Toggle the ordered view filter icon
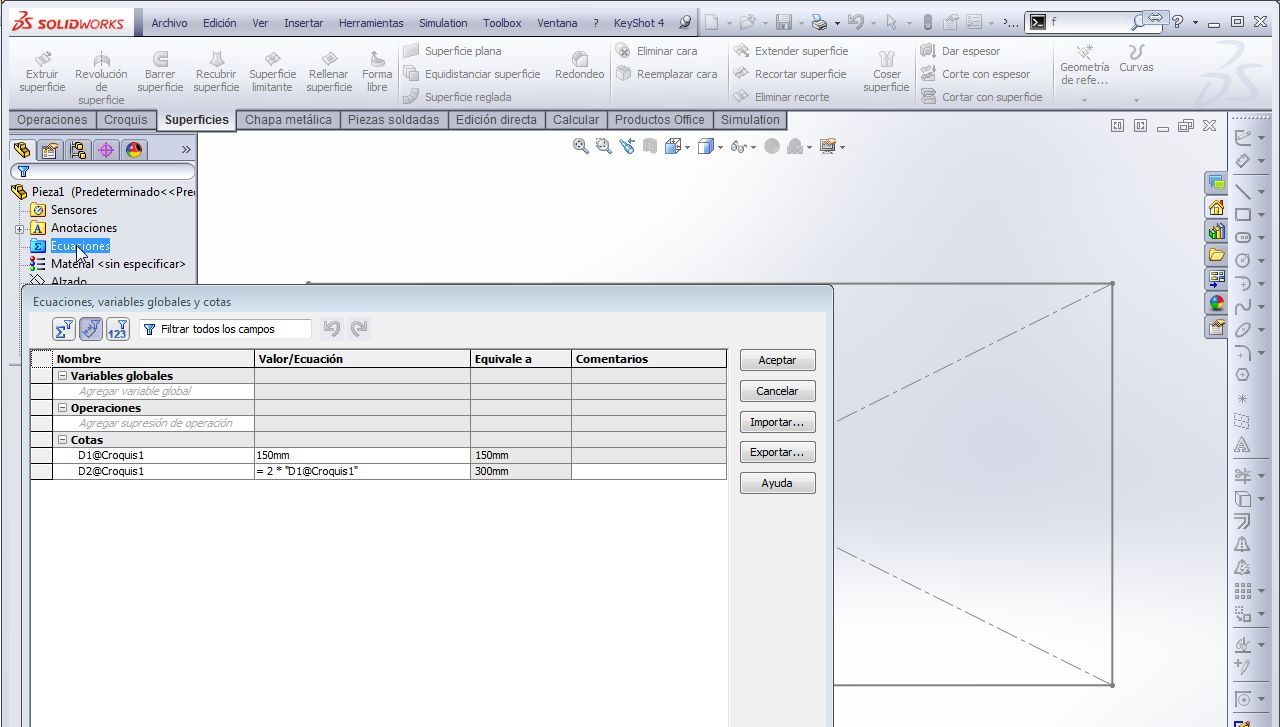 (x=117, y=329)
